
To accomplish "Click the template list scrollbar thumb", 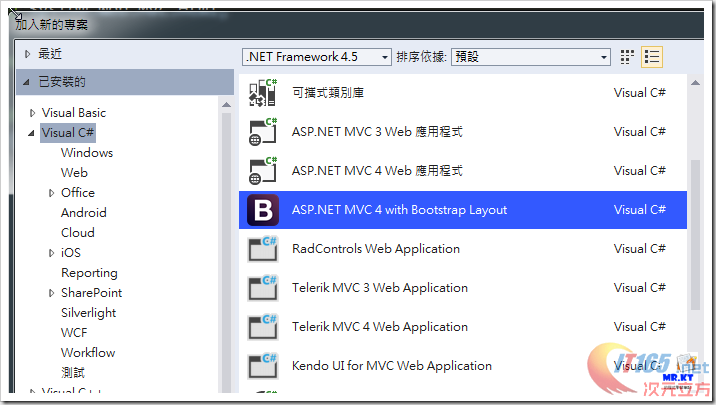I will [x=695, y=235].
